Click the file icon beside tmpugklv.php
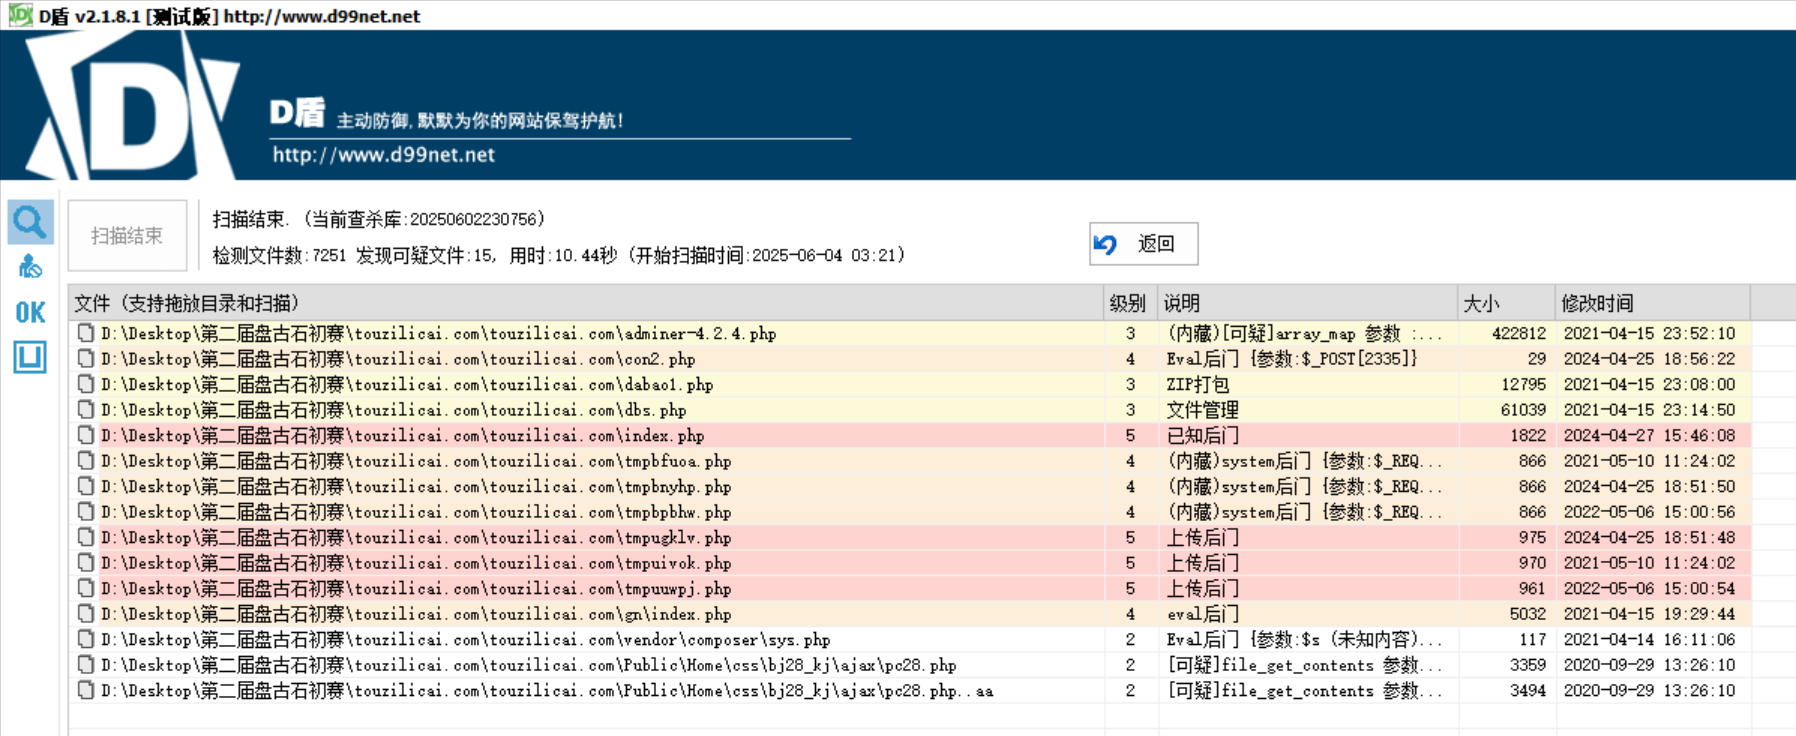This screenshot has height=736, width=1796. pos(86,537)
